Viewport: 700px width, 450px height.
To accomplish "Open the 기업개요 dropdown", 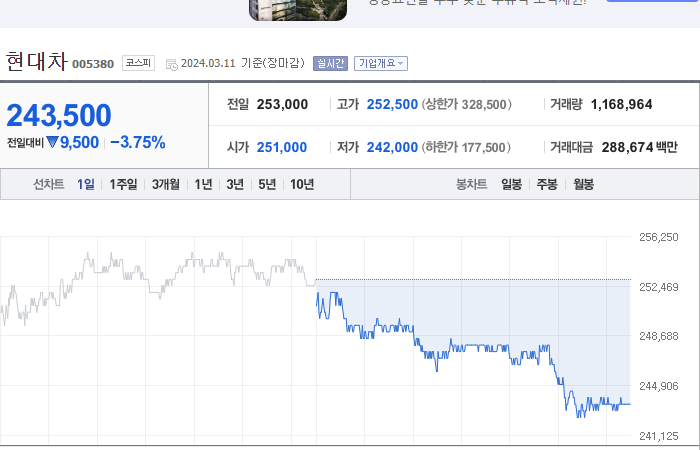I will [381, 63].
